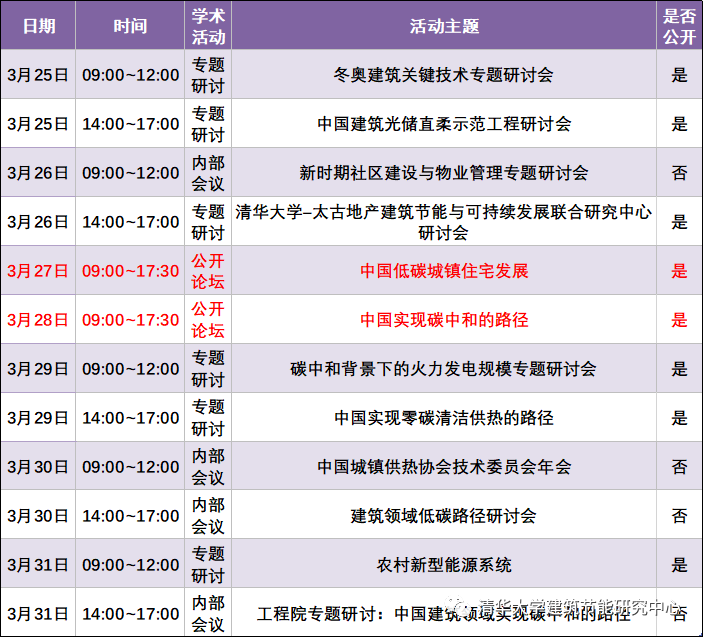Click the 活动主题 column header

[x=444, y=25]
